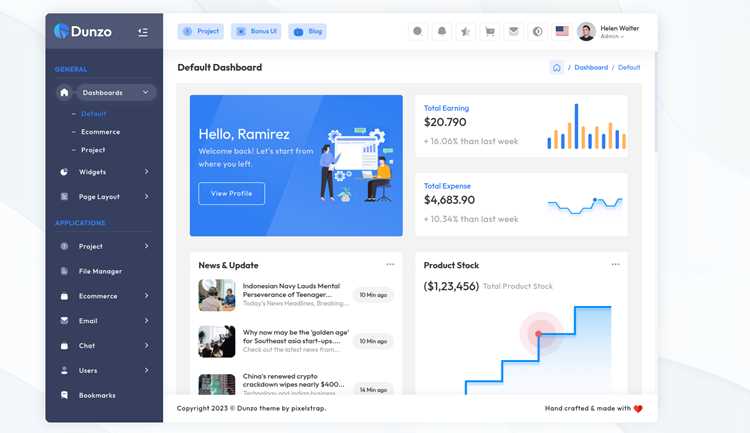This screenshot has height=433, width=750.
Task: Click the notification bell icon
Action: point(441,32)
